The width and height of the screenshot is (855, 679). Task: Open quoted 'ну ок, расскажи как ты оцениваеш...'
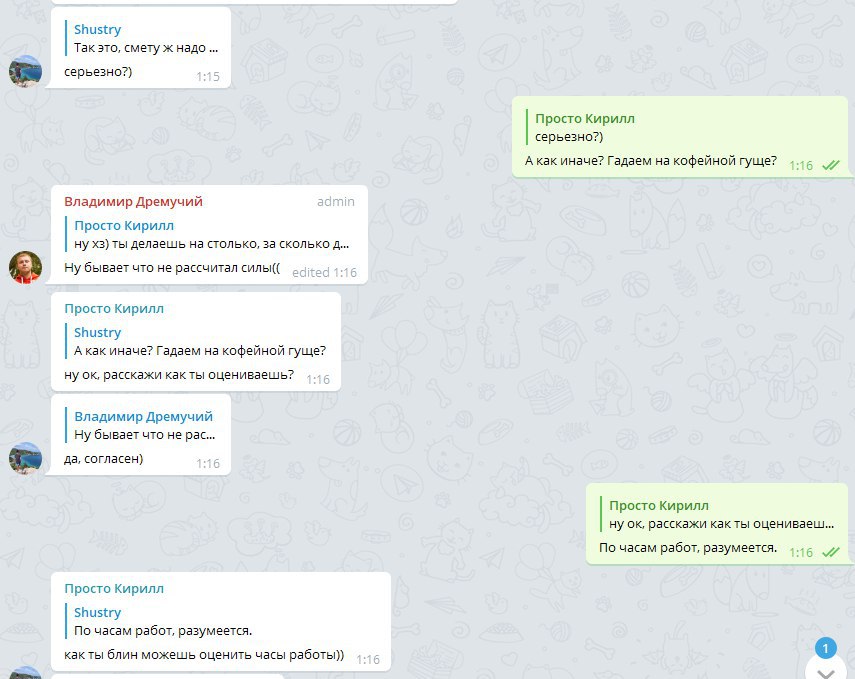click(721, 514)
